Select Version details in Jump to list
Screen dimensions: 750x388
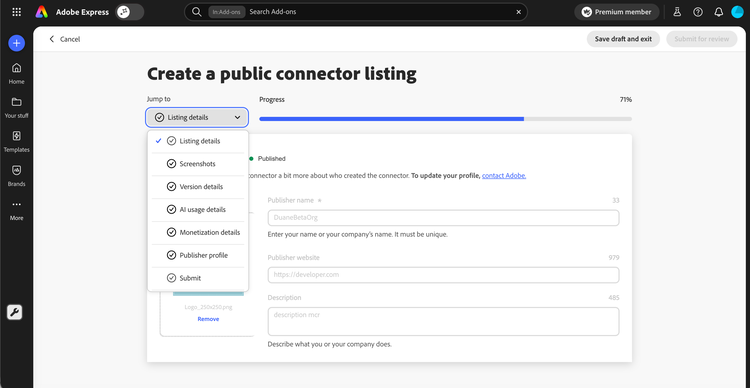pos(198,187)
